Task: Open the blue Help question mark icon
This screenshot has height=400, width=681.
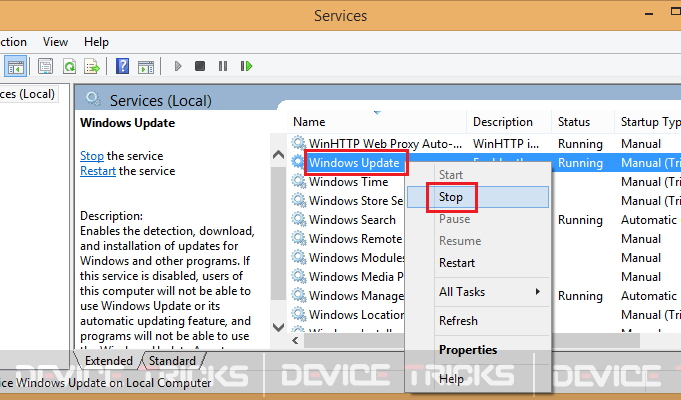Action: [x=122, y=66]
